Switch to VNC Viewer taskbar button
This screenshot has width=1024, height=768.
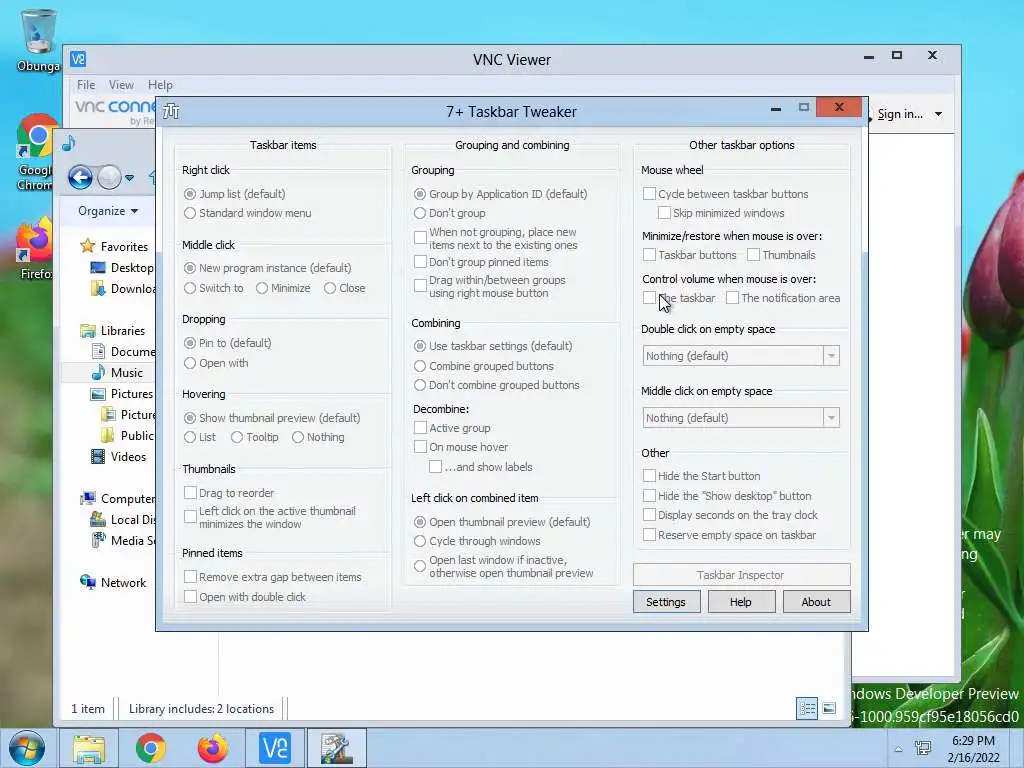275,748
